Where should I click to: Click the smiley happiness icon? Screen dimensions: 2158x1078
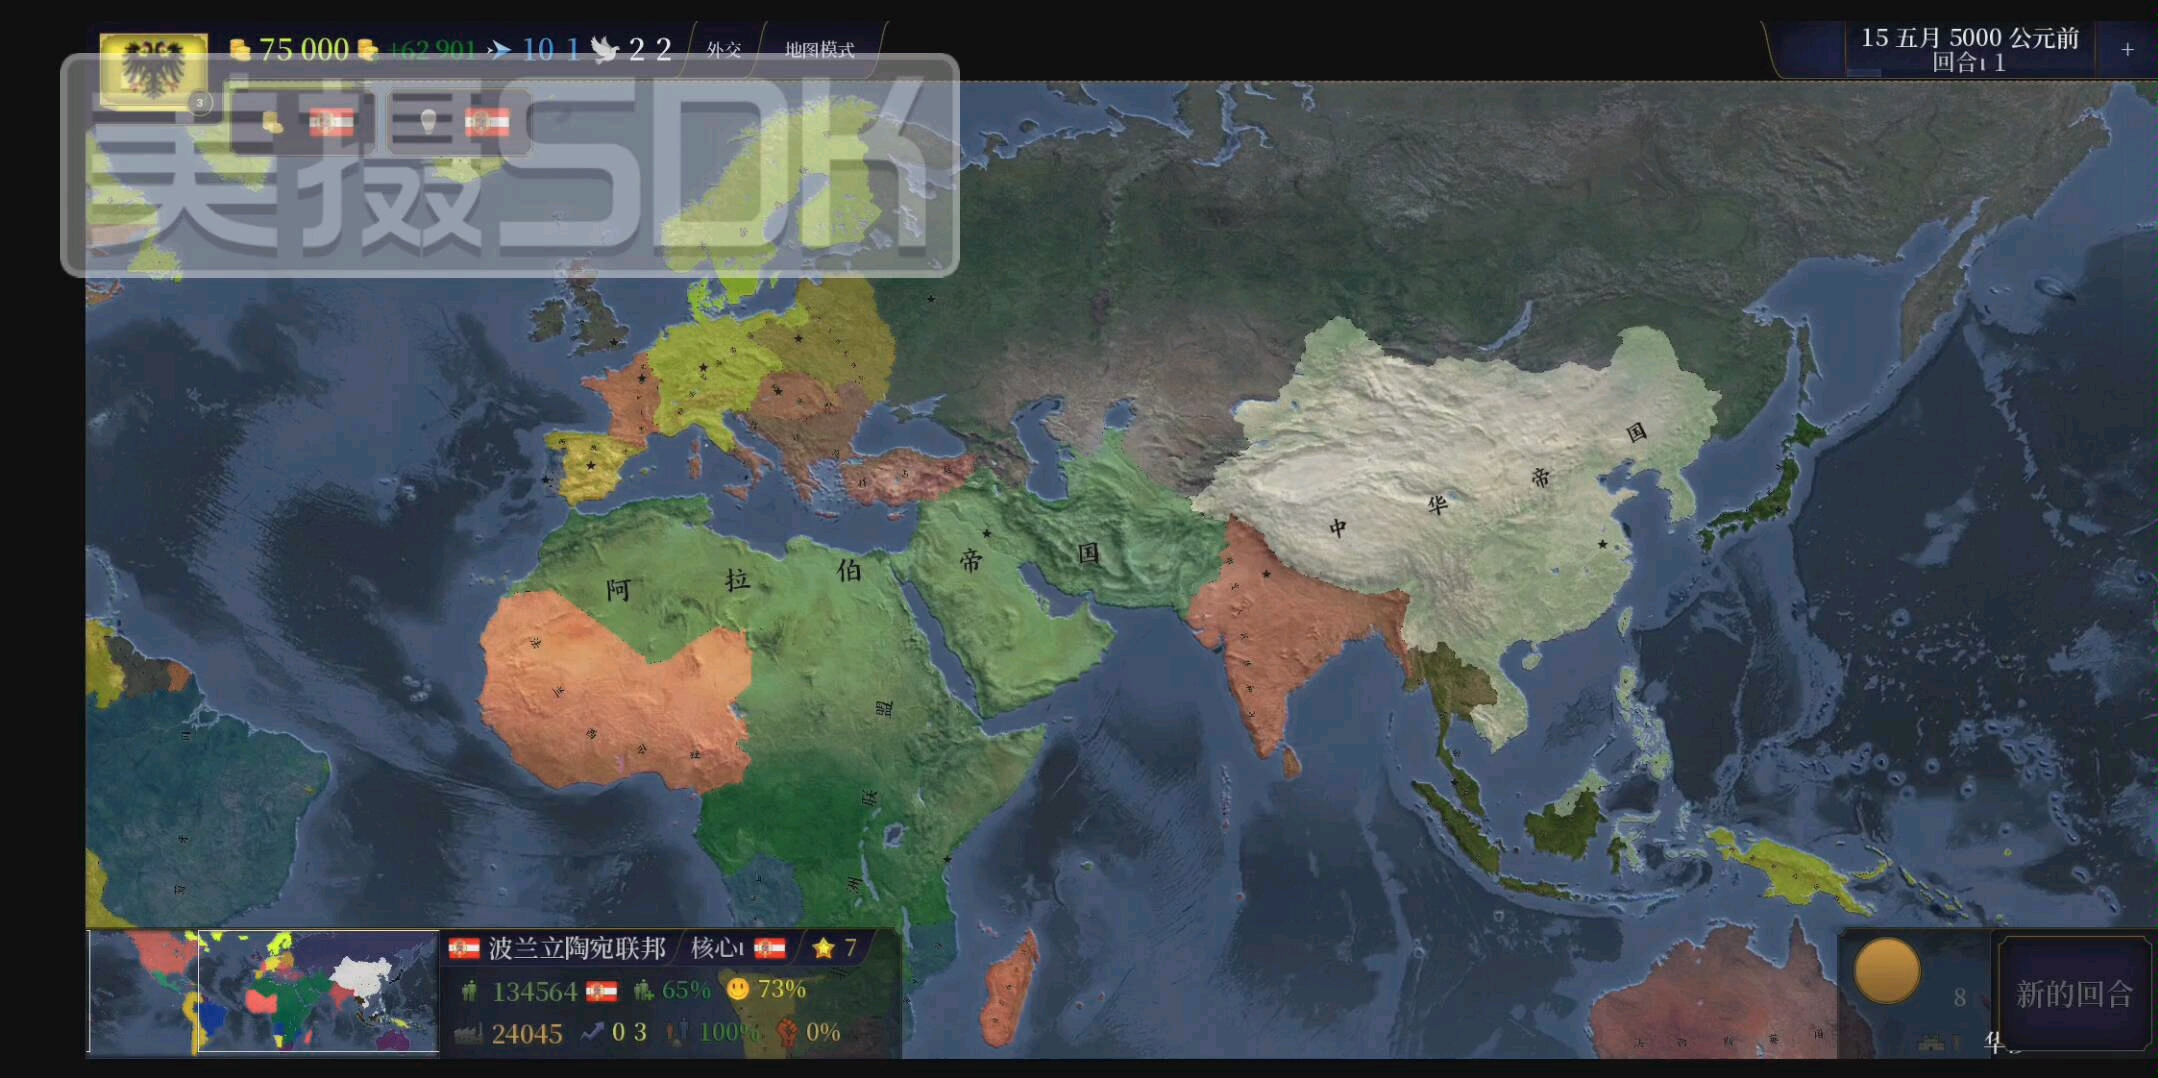coord(738,989)
